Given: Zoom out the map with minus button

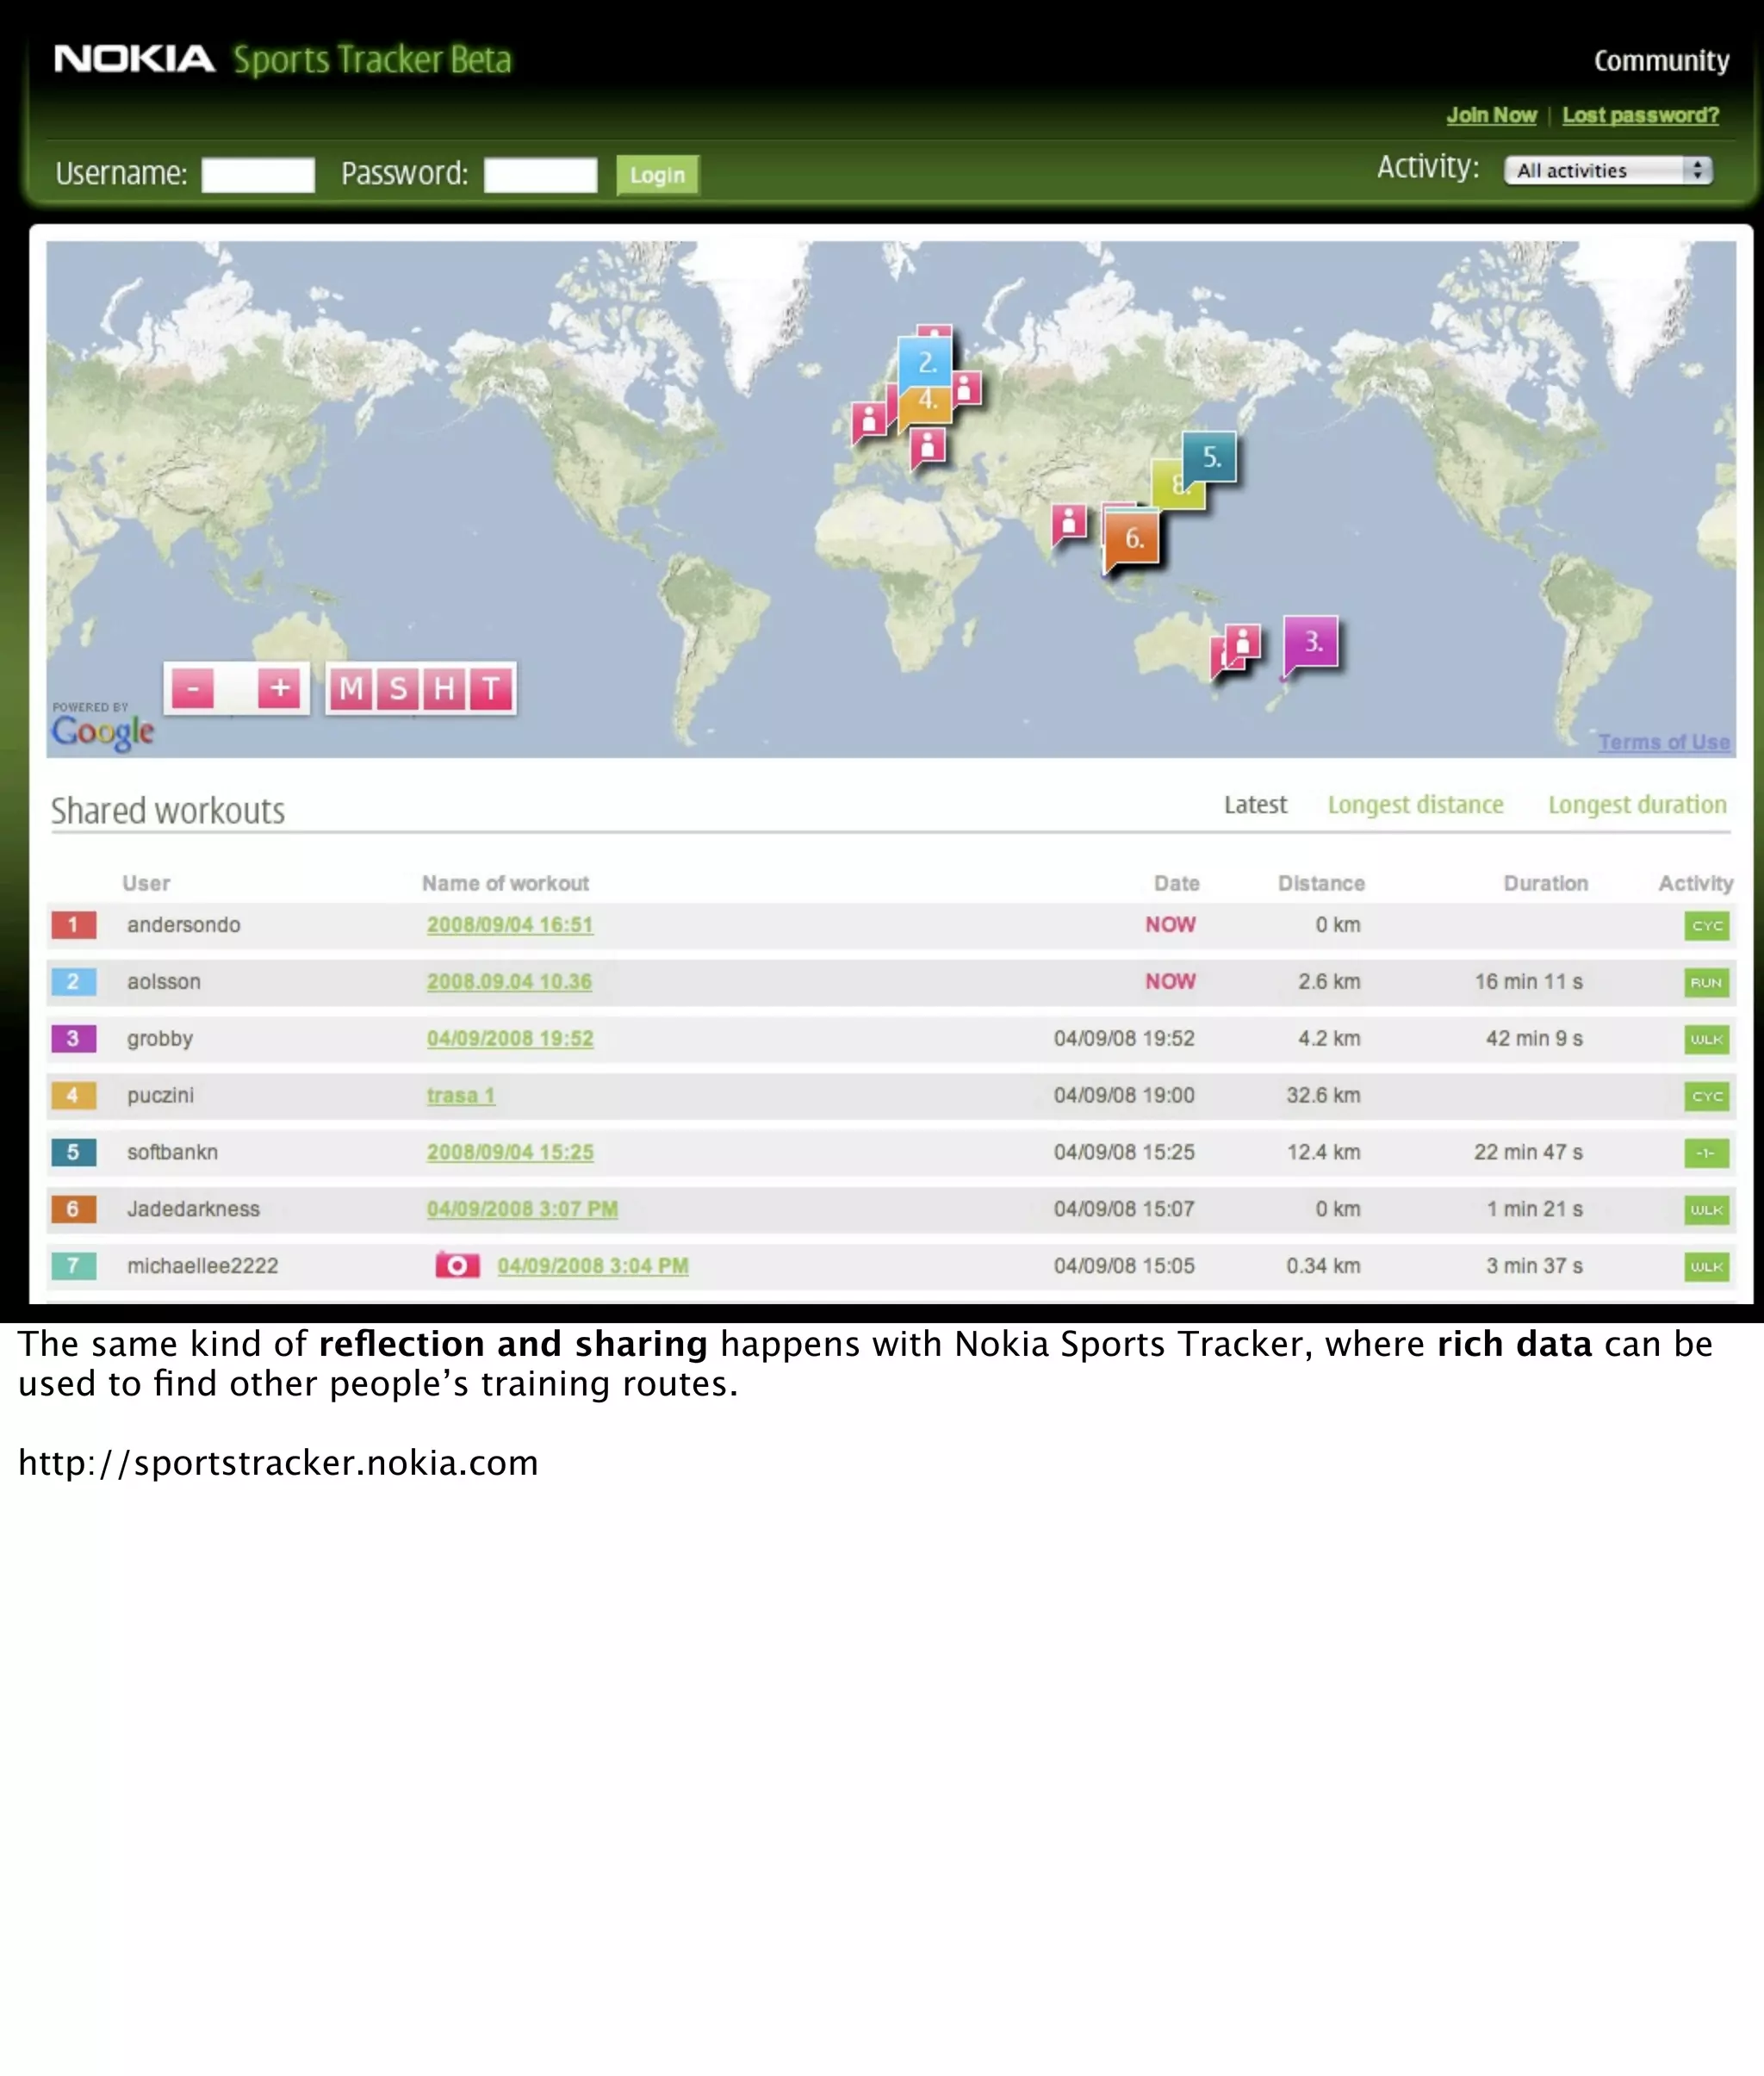Looking at the screenshot, I should tap(192, 689).
